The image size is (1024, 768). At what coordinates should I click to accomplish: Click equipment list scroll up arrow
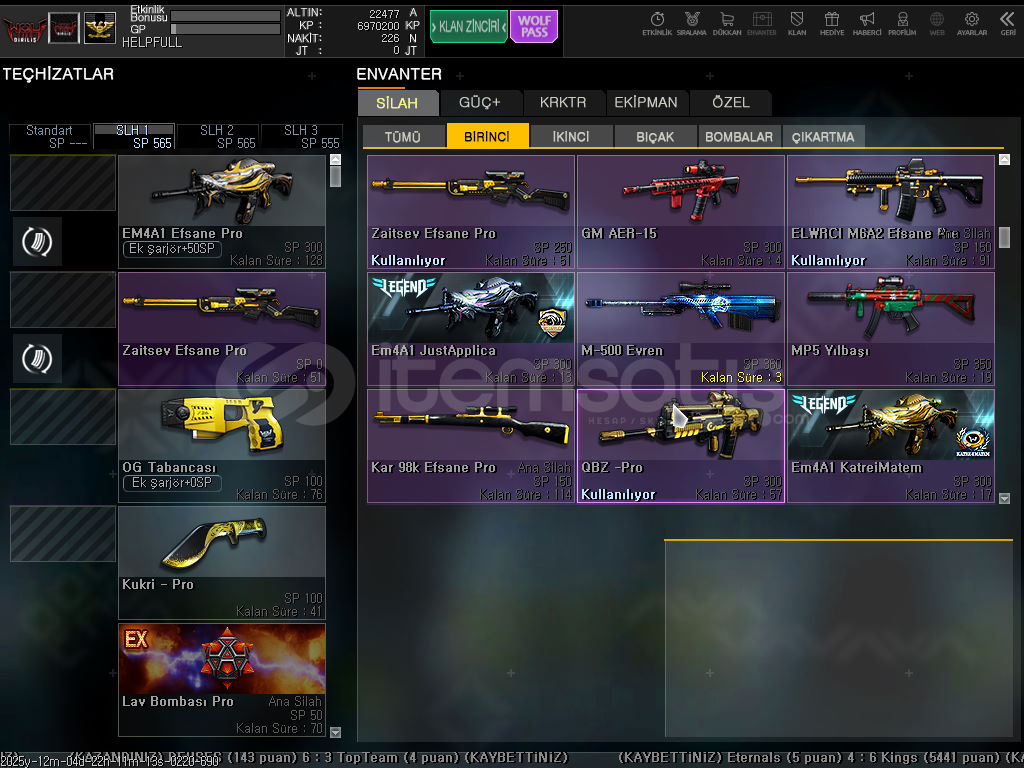coord(335,159)
